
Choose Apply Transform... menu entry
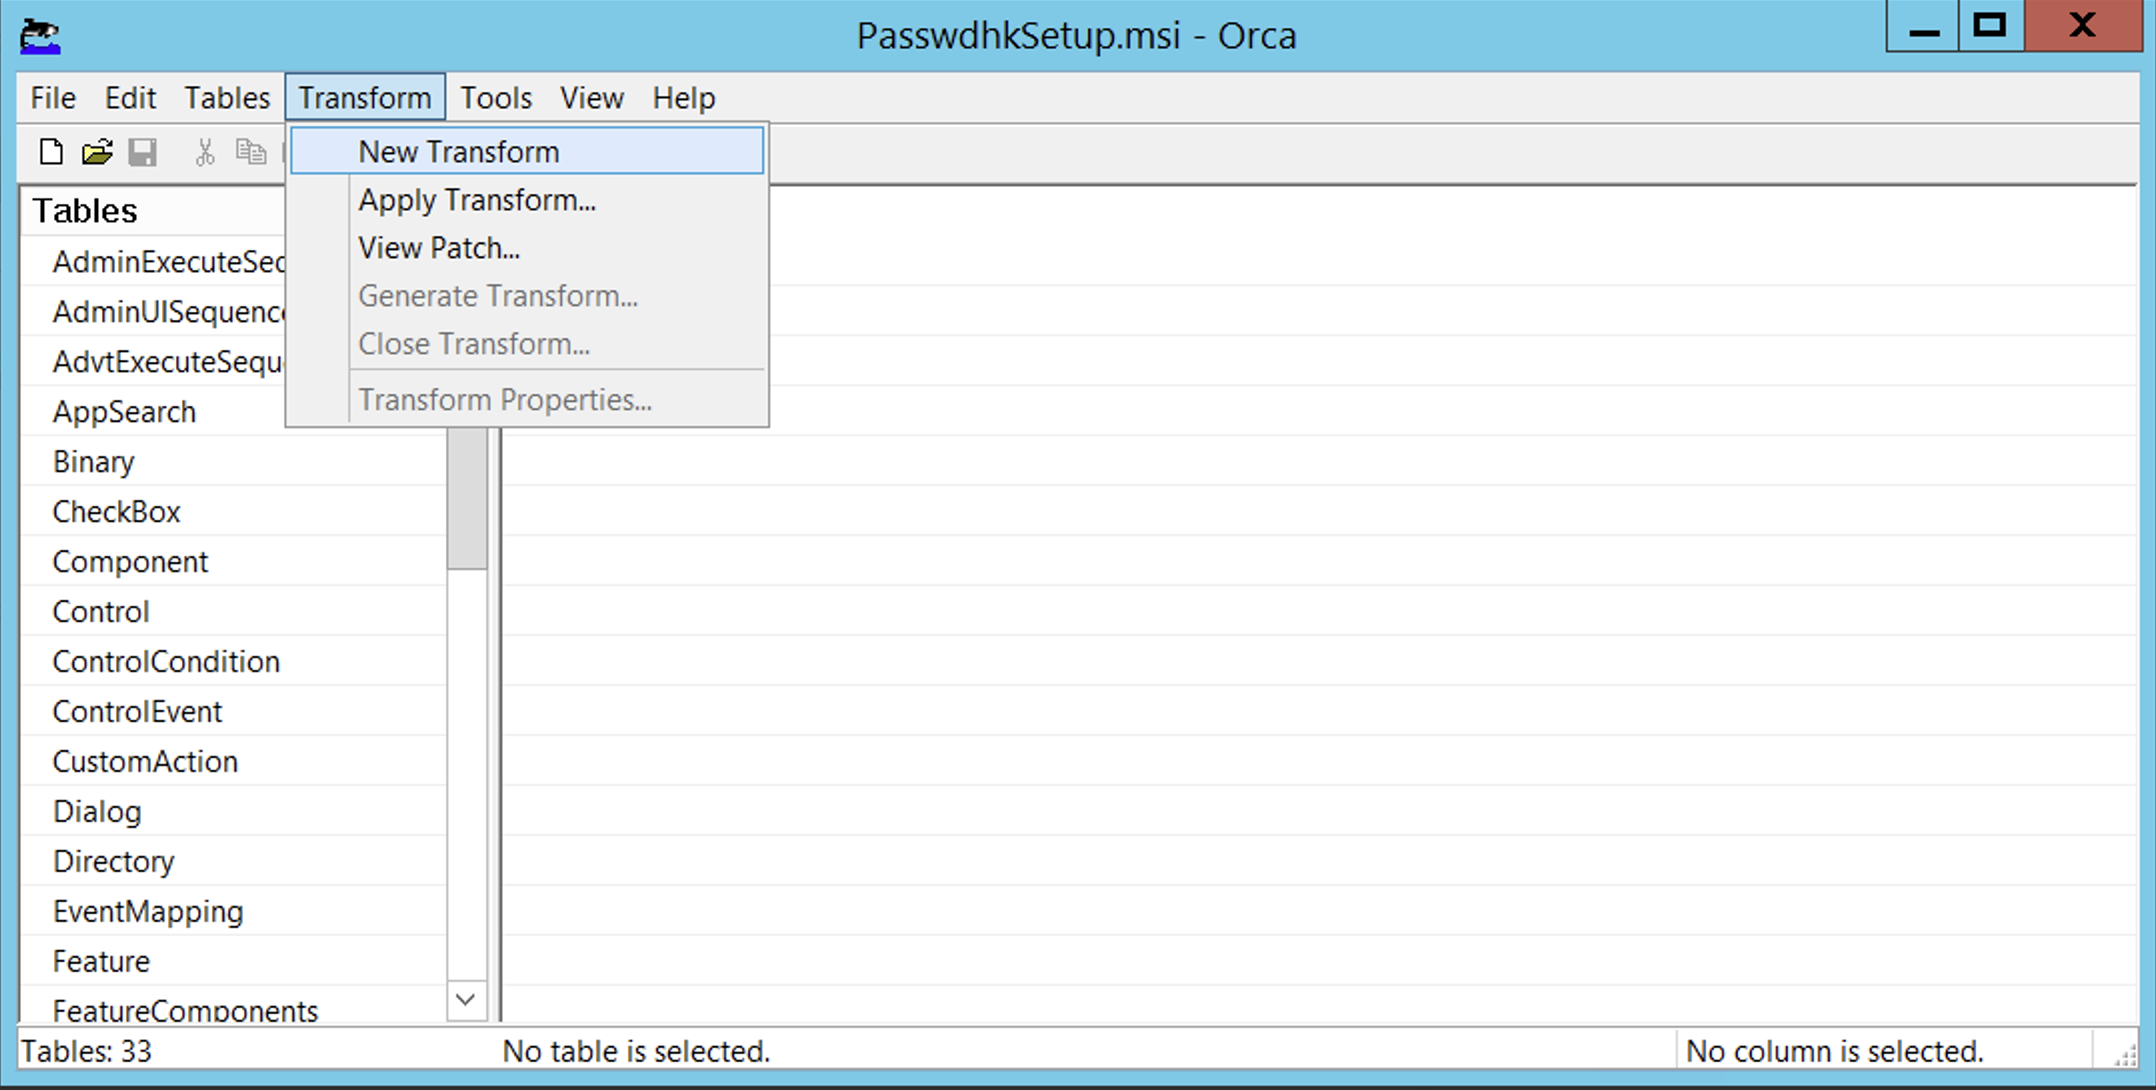[x=477, y=200]
